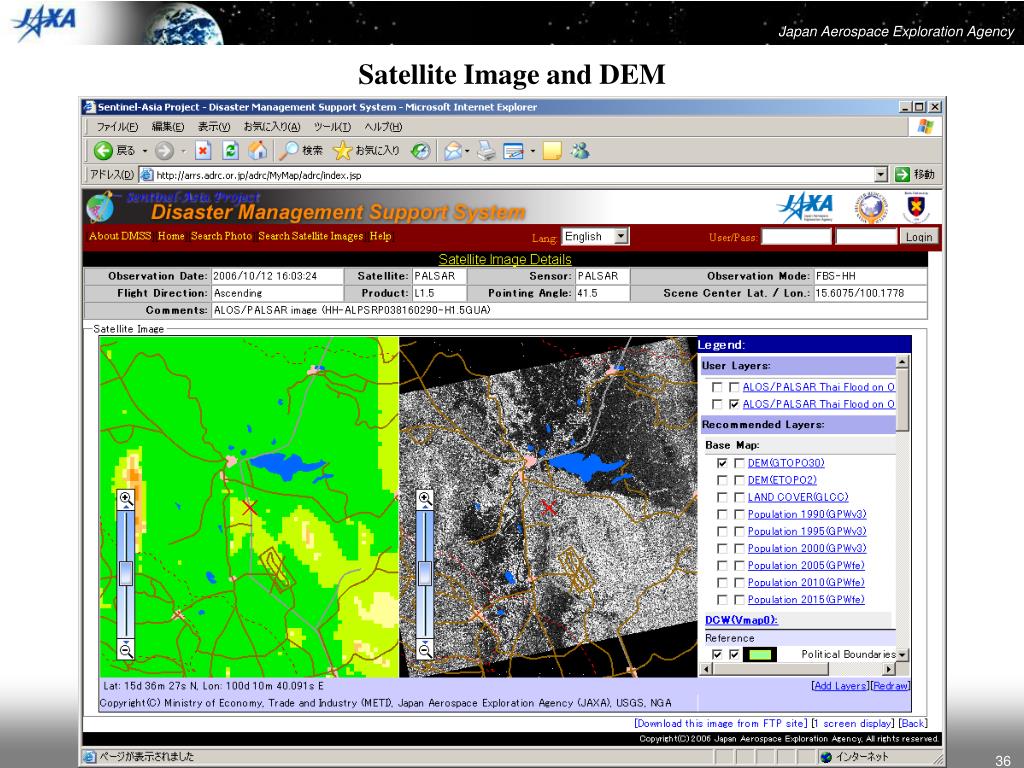Open the ファイル(F) menu

coord(117,127)
